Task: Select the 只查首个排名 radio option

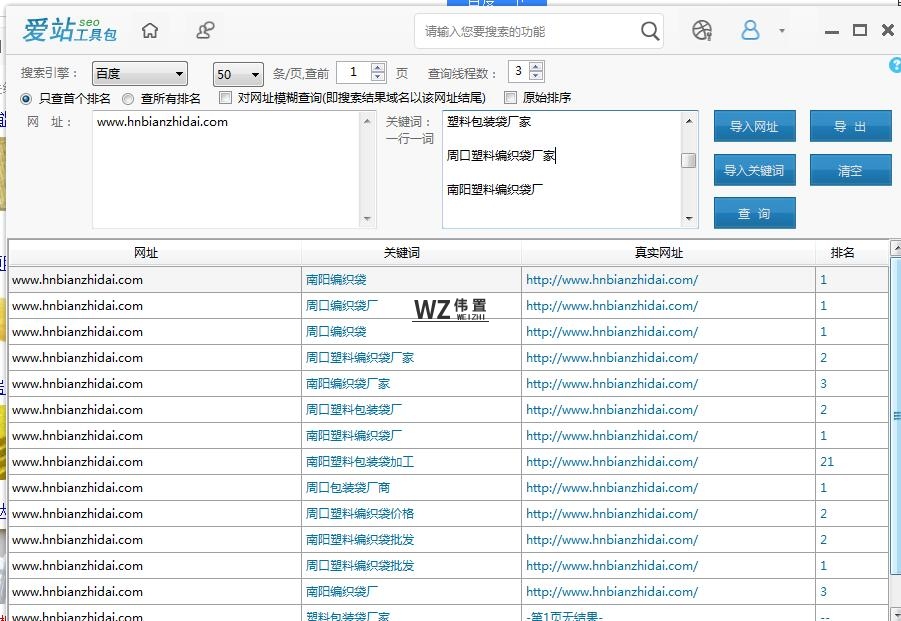Action: [x=27, y=98]
